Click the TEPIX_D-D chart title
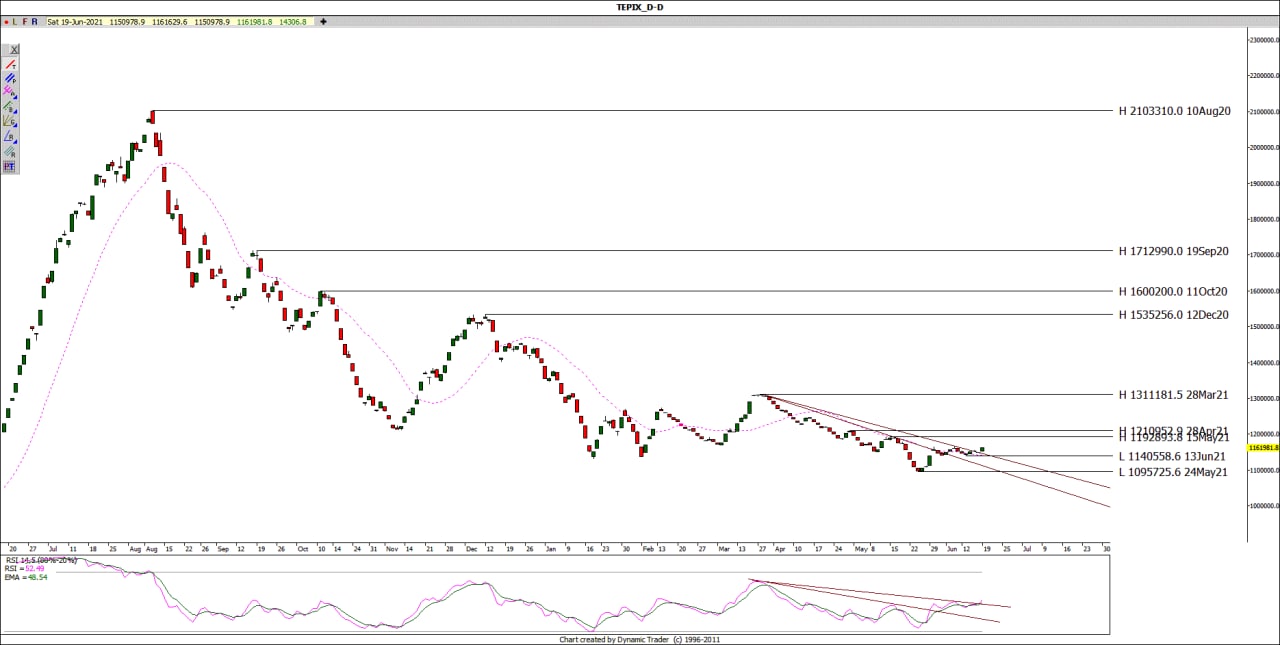 (640, 6)
